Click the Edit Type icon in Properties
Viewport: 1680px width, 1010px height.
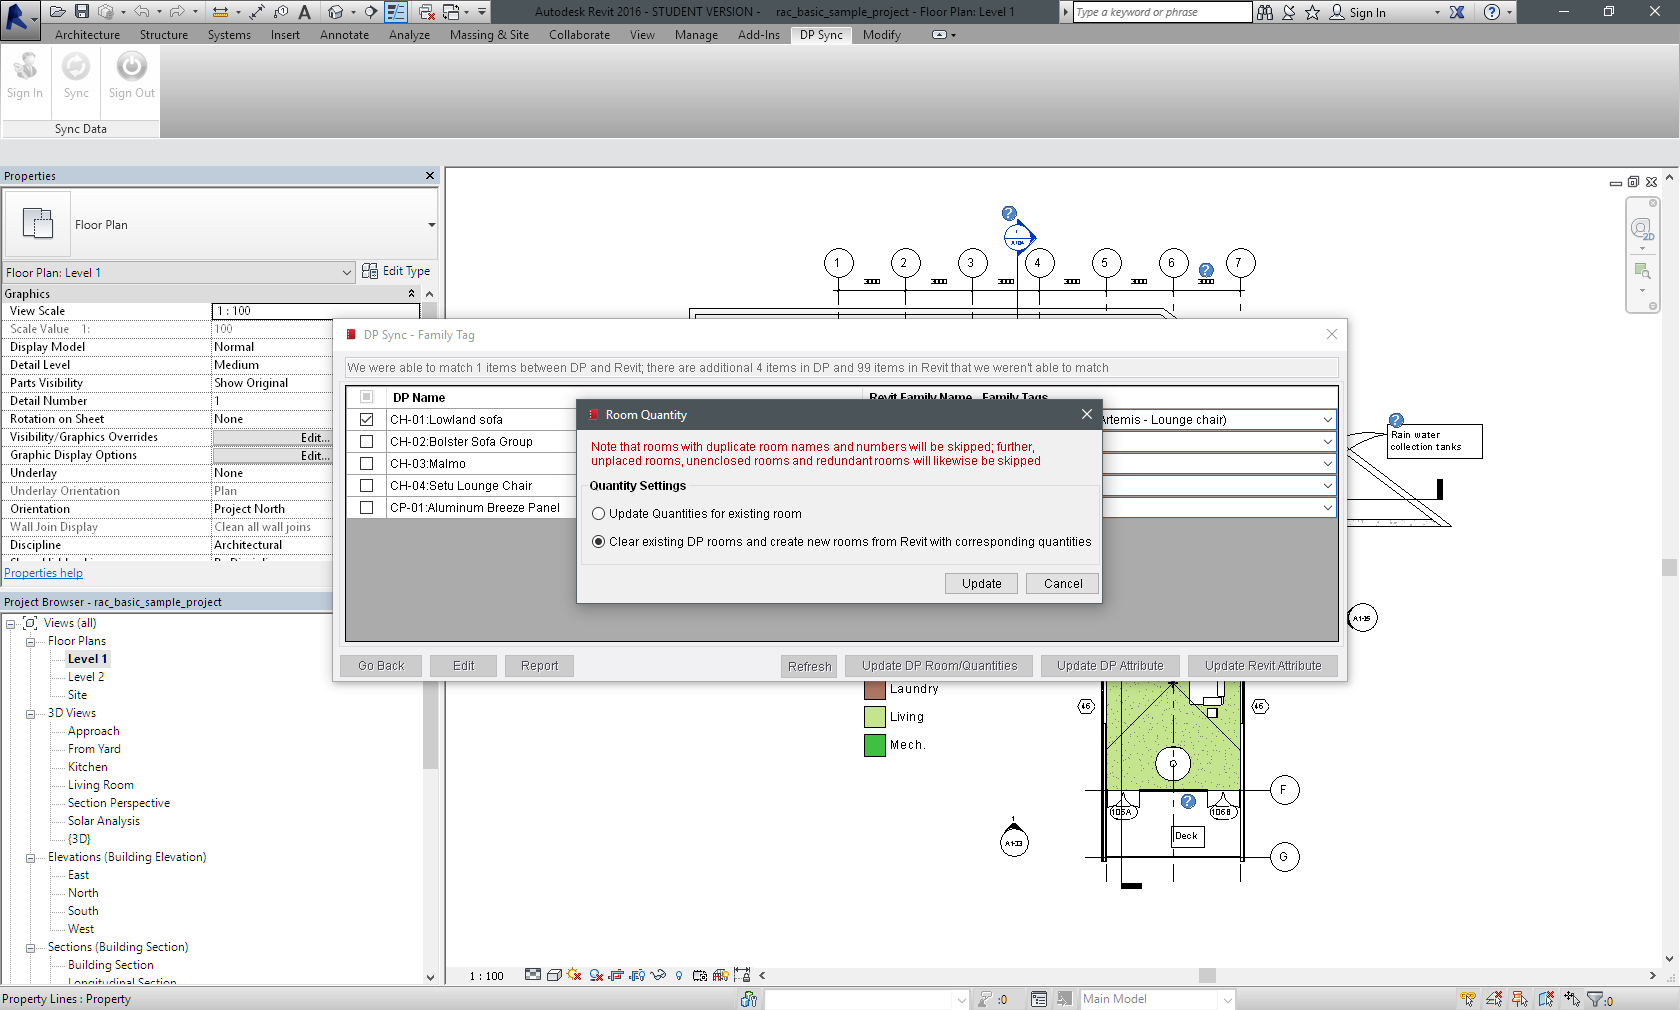[x=370, y=271]
